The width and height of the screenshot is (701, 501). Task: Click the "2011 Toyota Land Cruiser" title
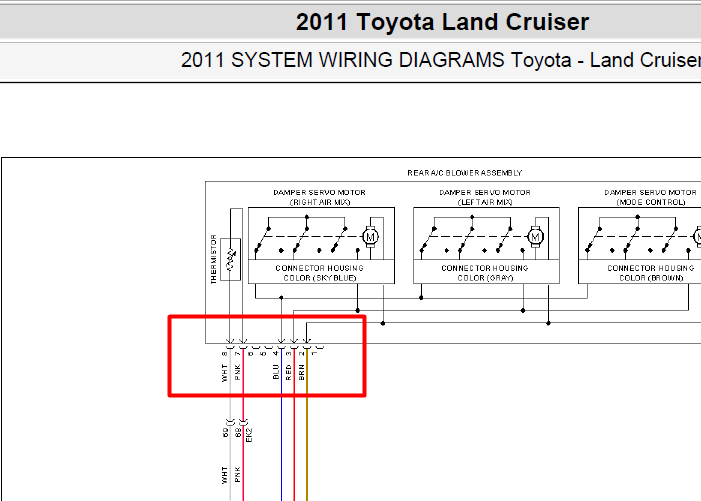[x=442, y=22]
